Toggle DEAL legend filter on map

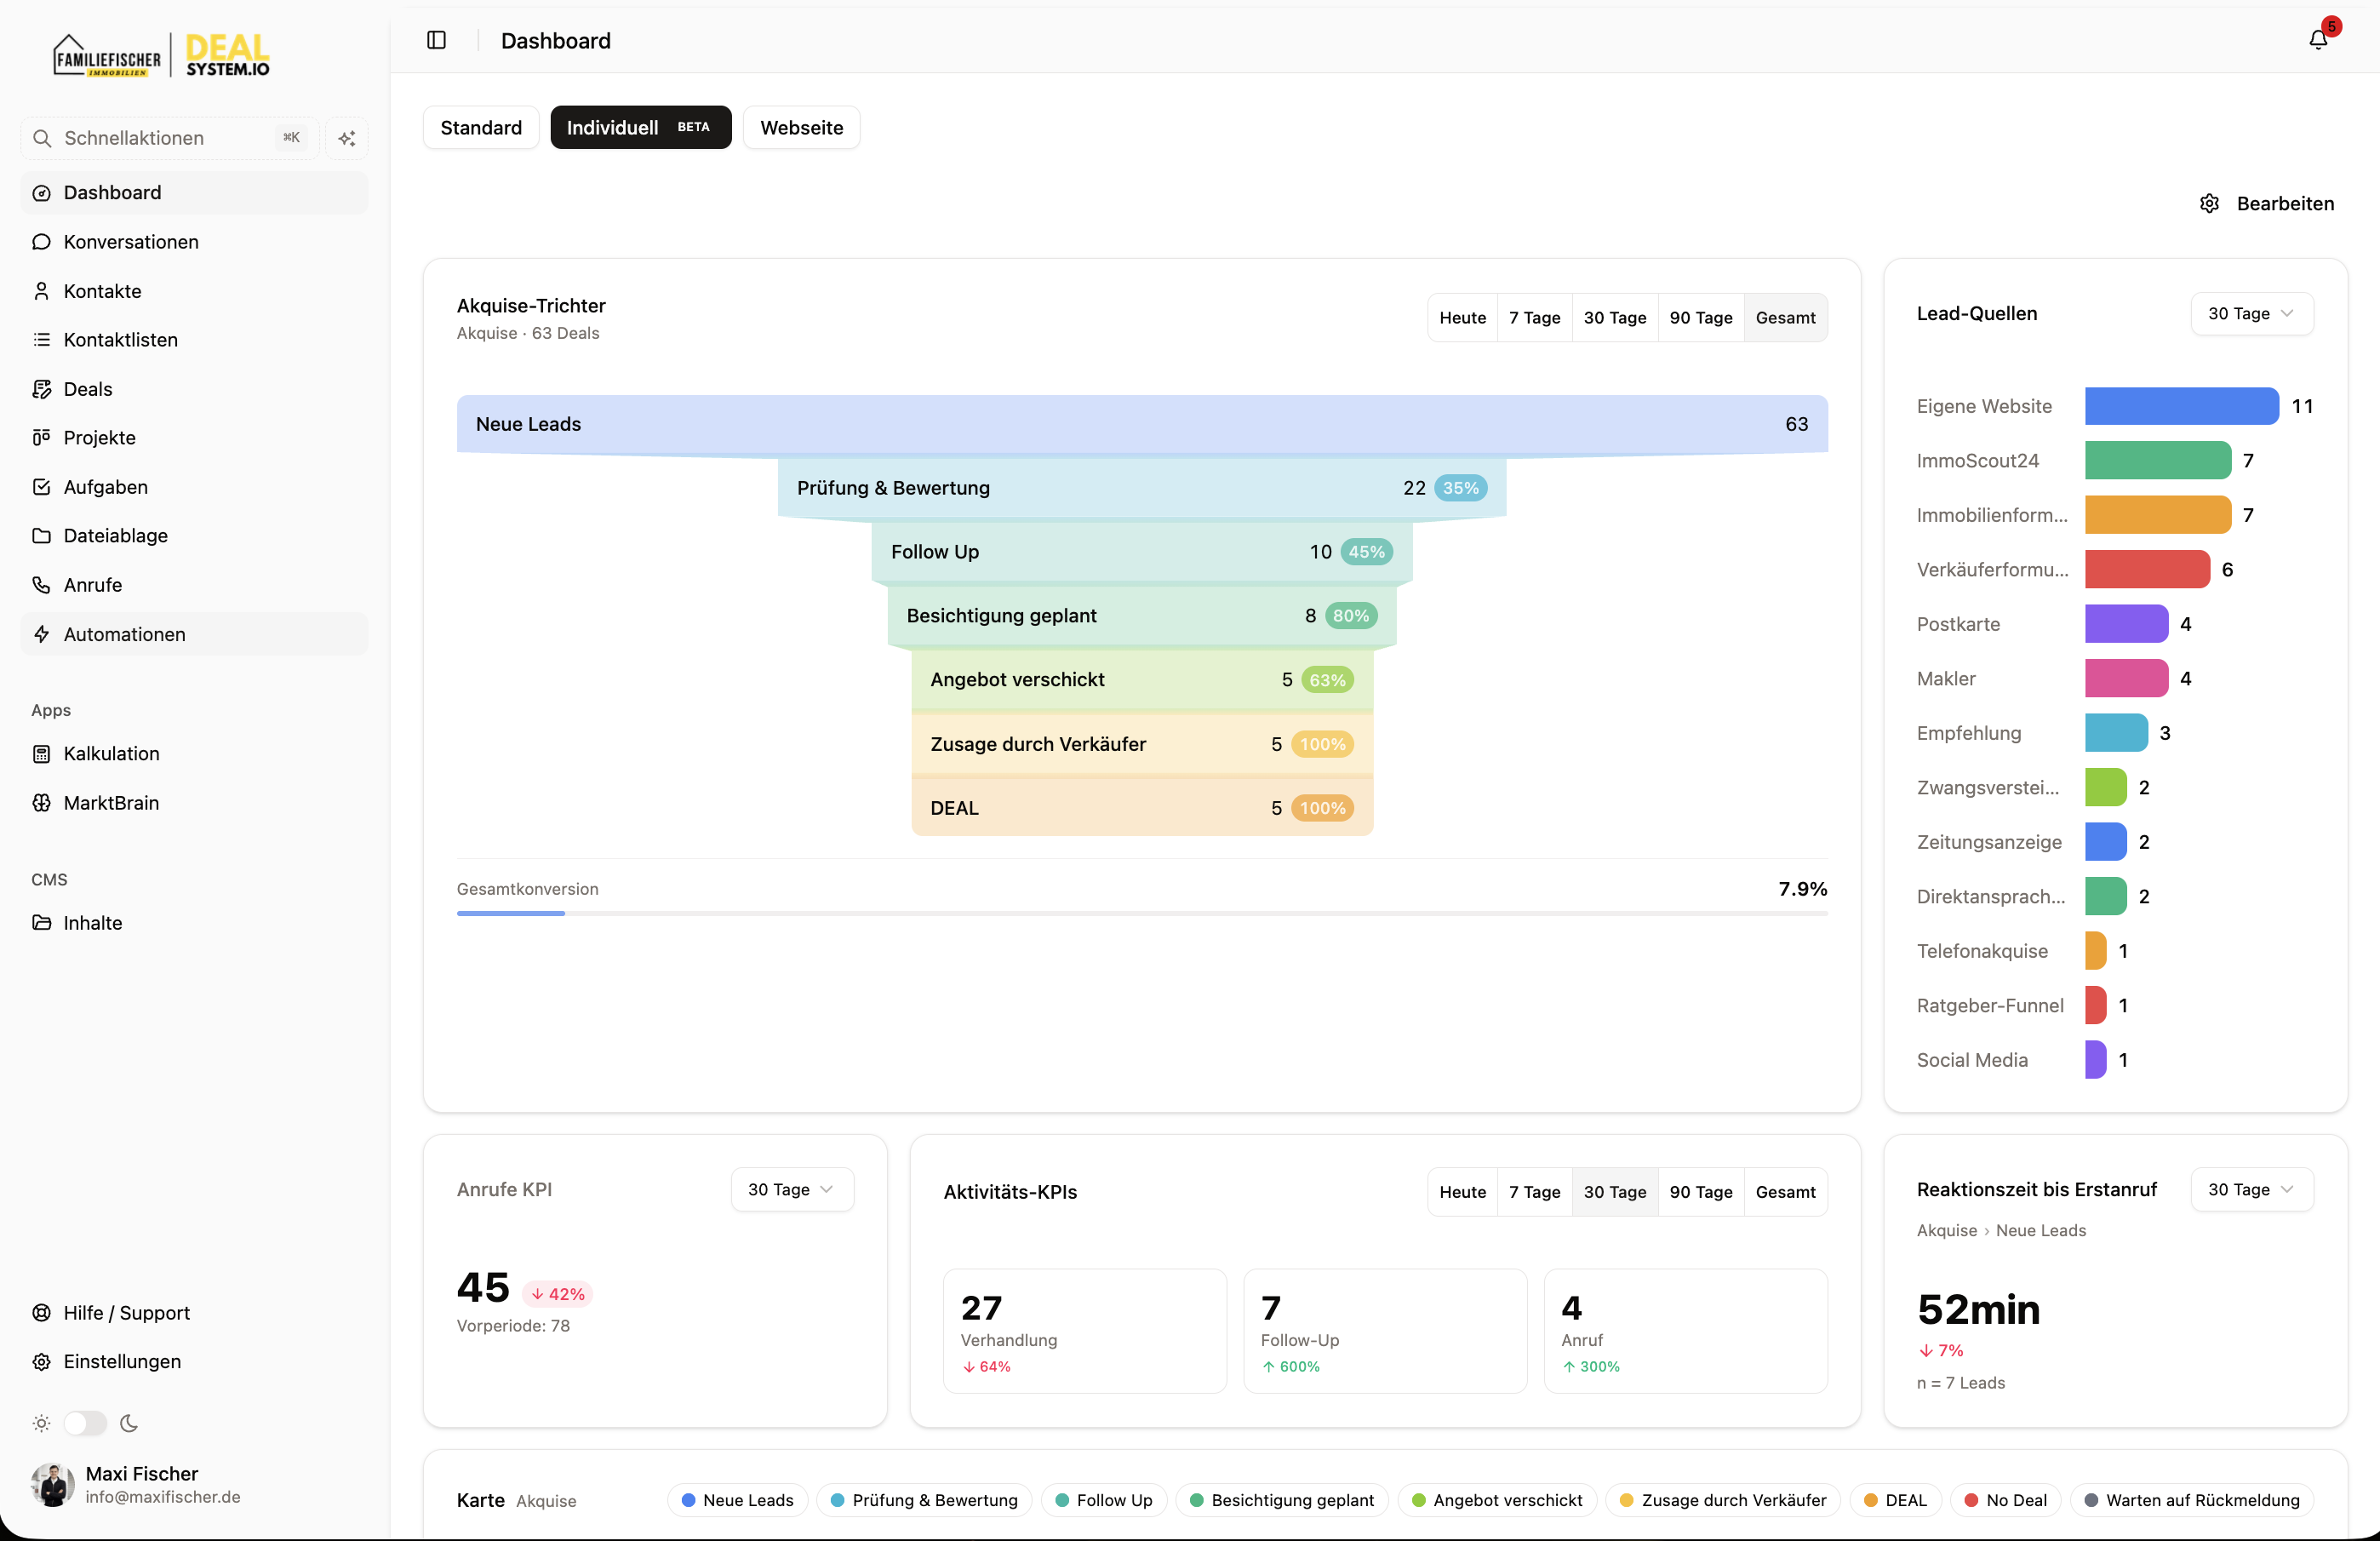pyautogui.click(x=1896, y=1500)
